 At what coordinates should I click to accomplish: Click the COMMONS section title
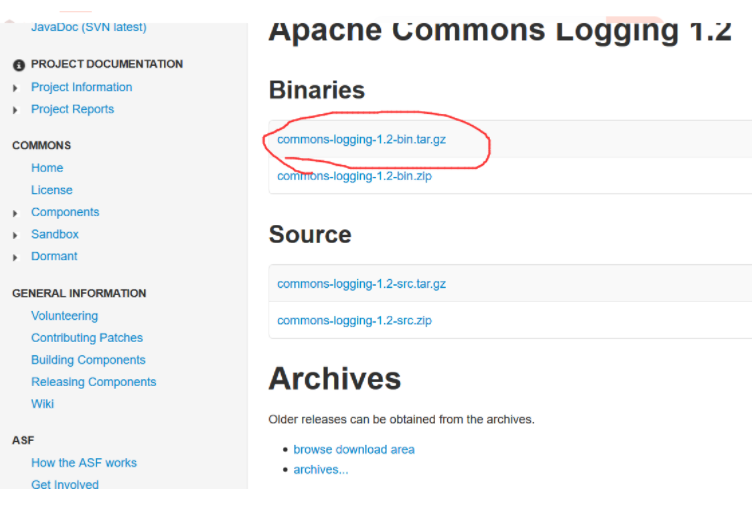pyautogui.click(x=42, y=145)
